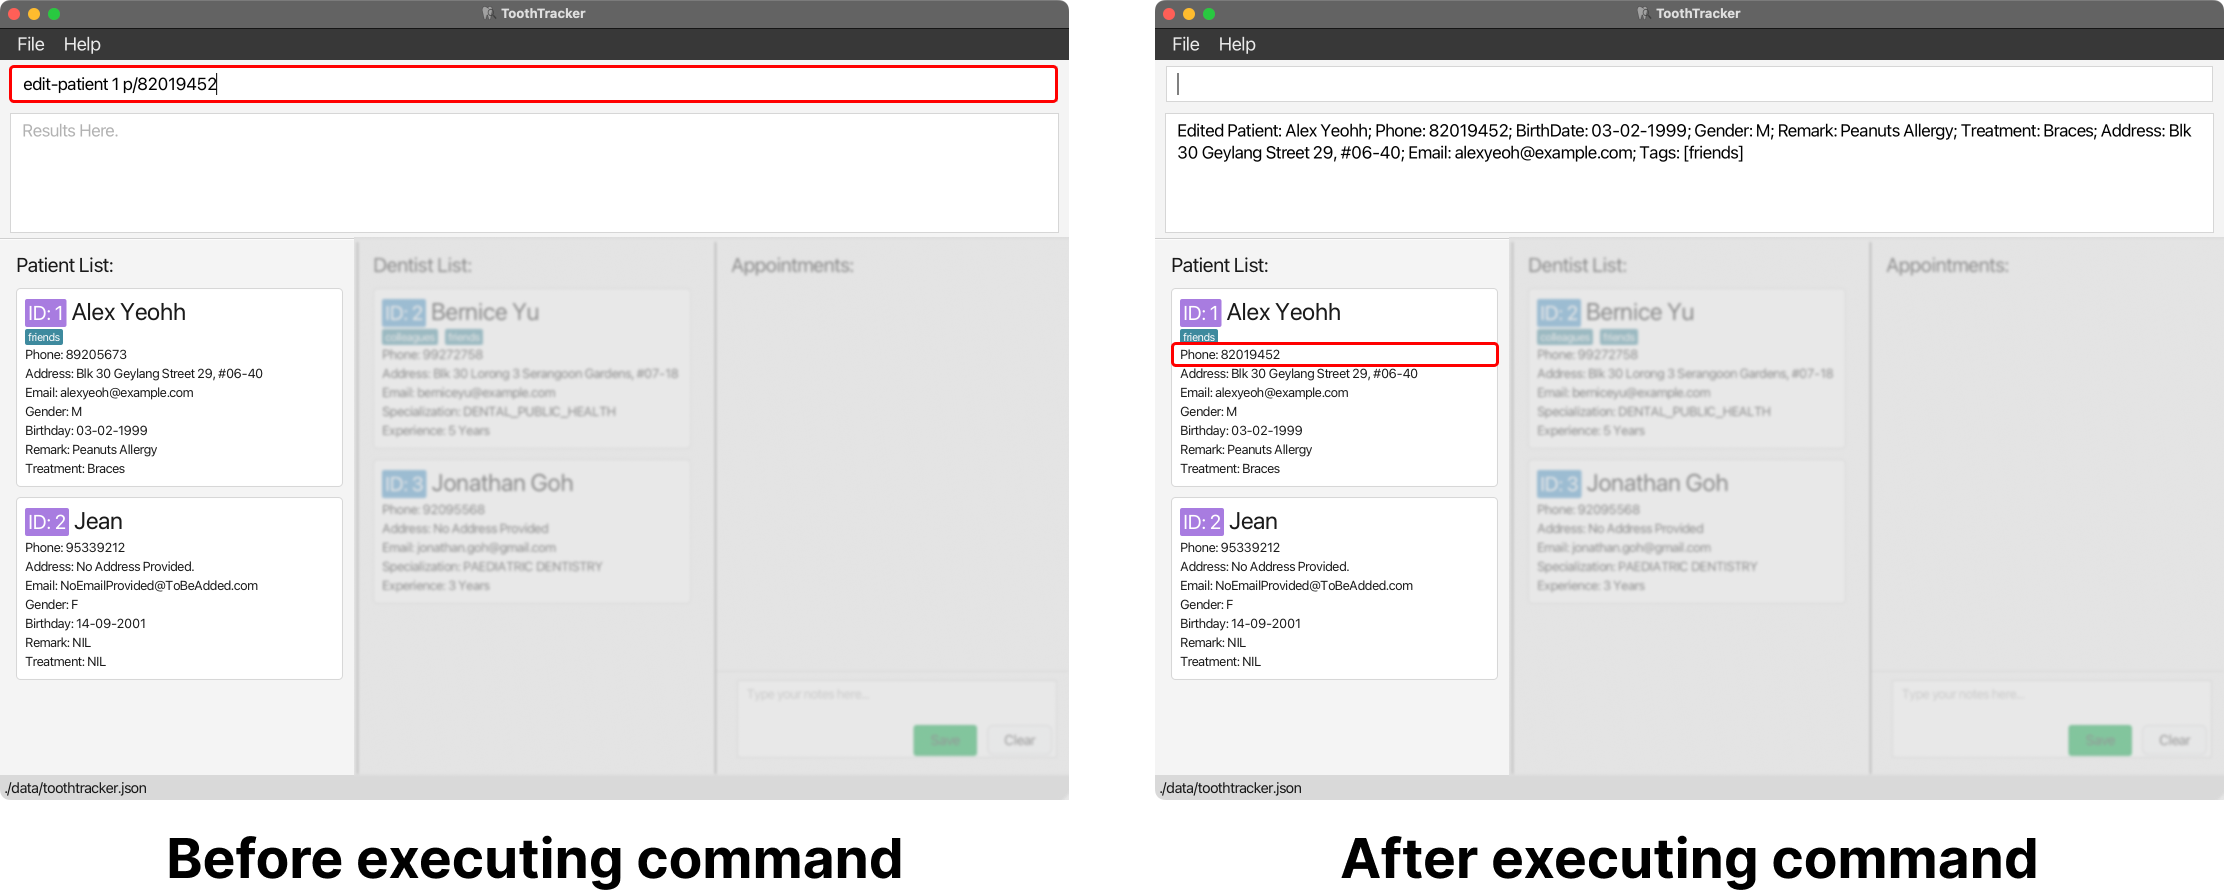Image resolution: width=2224 pixels, height=891 pixels.
Task: Click green Save button in left window
Action: 945,740
